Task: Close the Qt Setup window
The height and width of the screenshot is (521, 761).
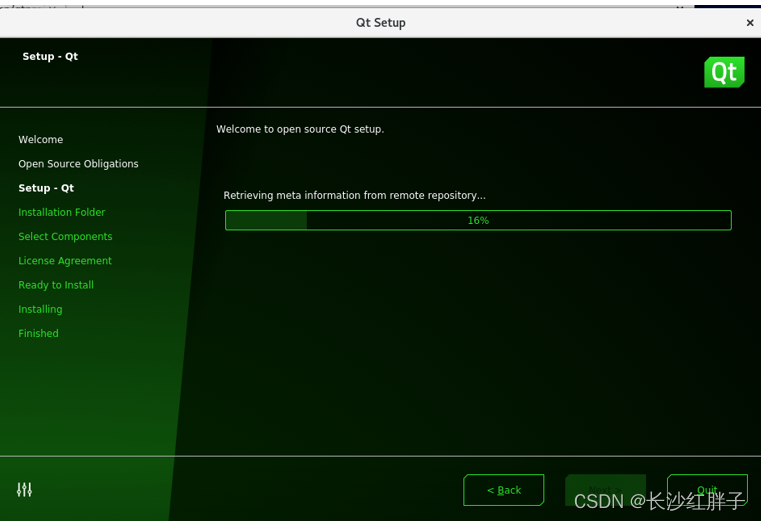Action: click(x=750, y=22)
